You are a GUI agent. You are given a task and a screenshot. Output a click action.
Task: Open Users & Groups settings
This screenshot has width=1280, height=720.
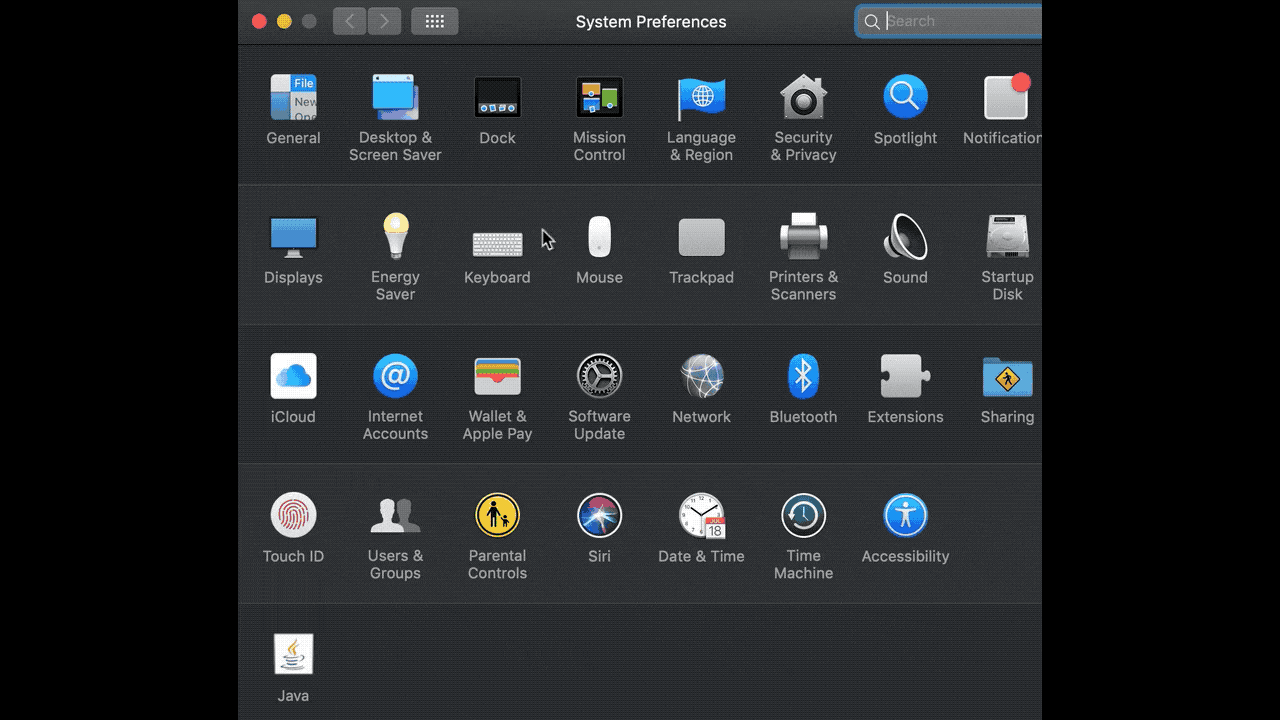coord(395,515)
